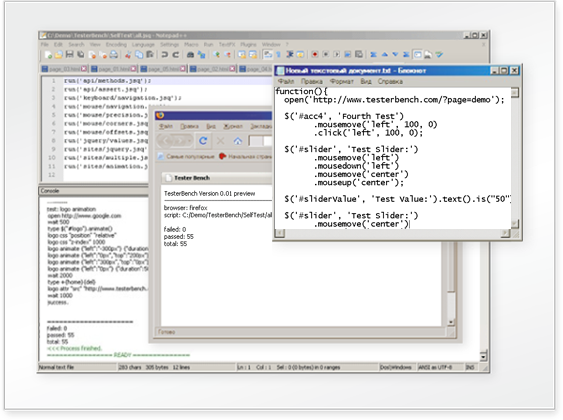563x420 pixels.
Task: Open the Notepad++ Macro menu
Action: tap(191, 45)
